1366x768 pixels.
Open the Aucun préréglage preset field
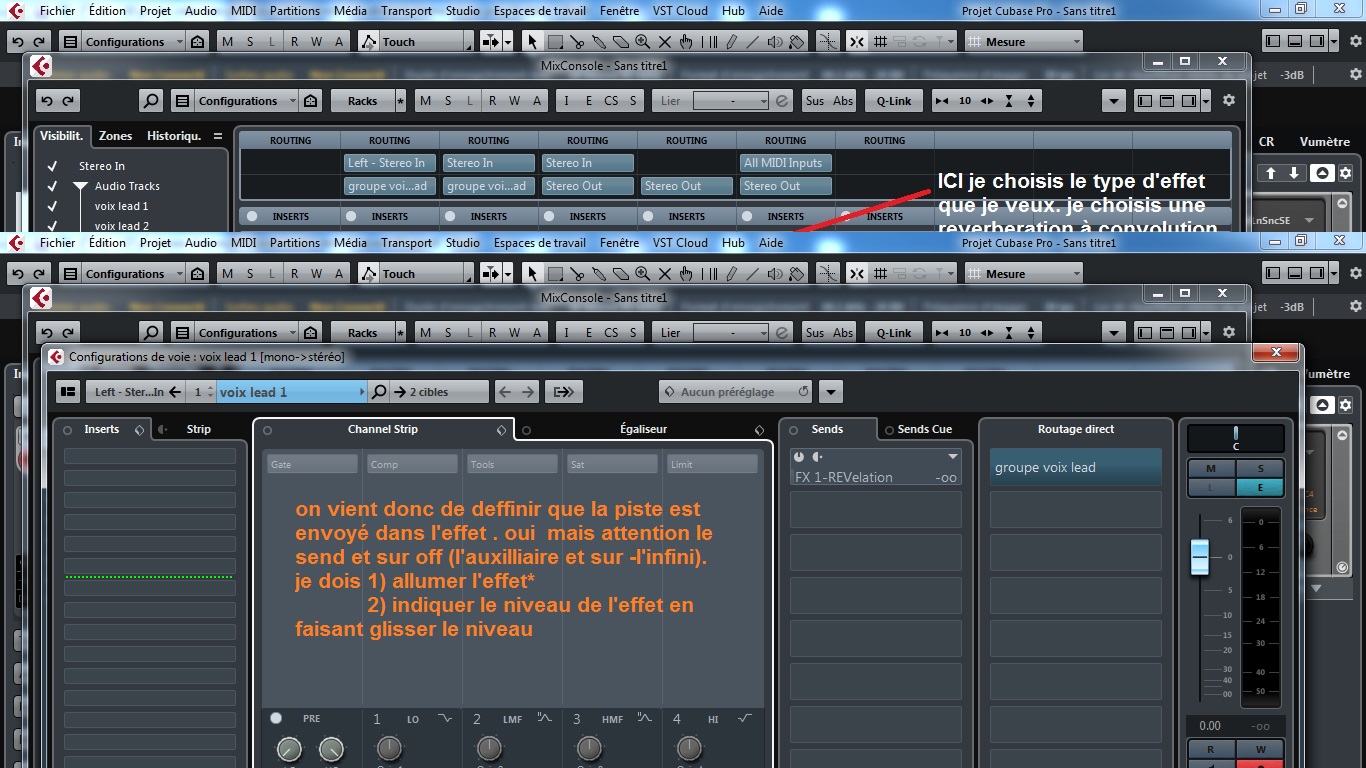[x=737, y=392]
